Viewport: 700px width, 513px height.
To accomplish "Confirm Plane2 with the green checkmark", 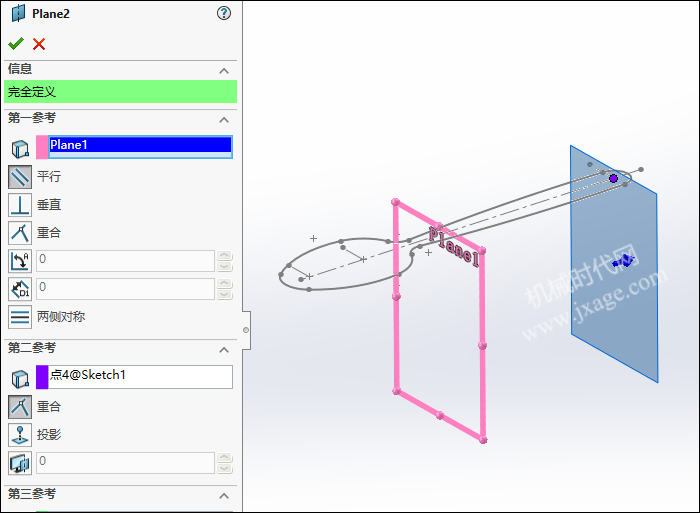I will coord(16,44).
